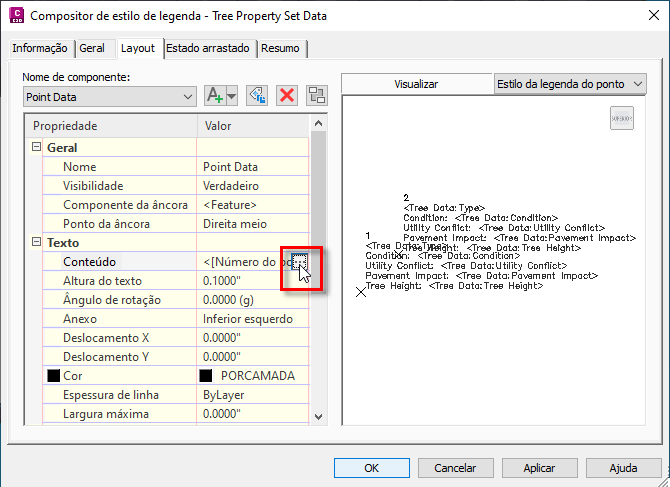The width and height of the screenshot is (670, 487).
Task: Click the Cor property black swatch
Action: 53,376
